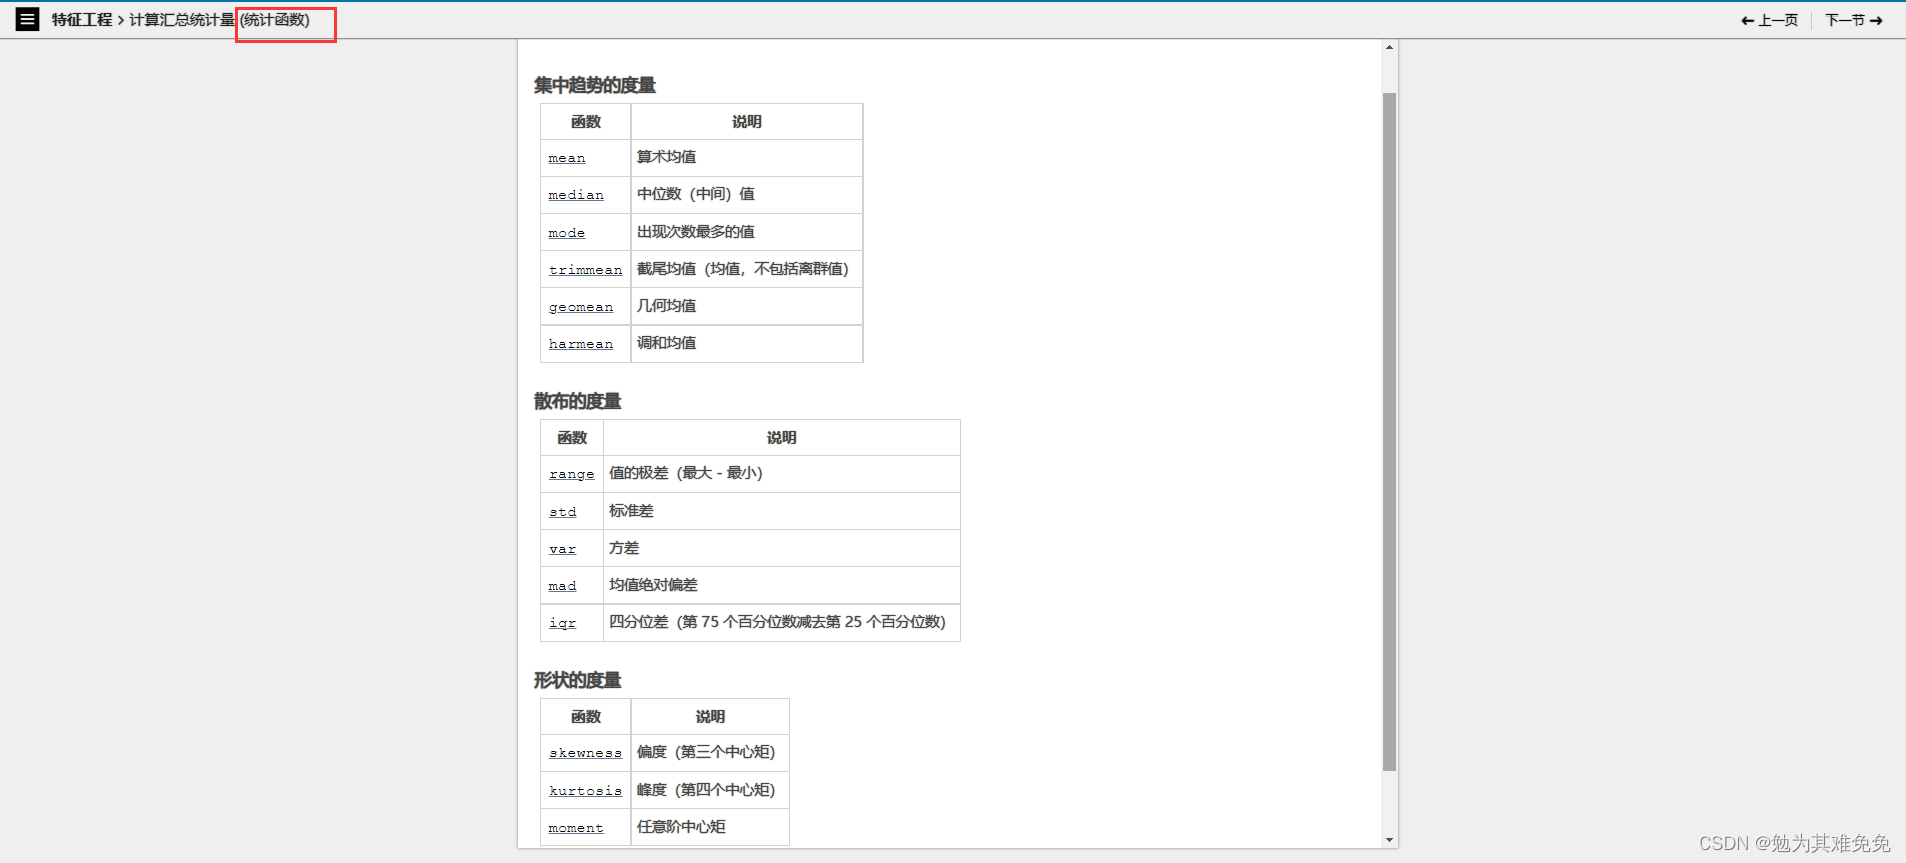Click the 任意阶中心矩 cell

point(710,827)
